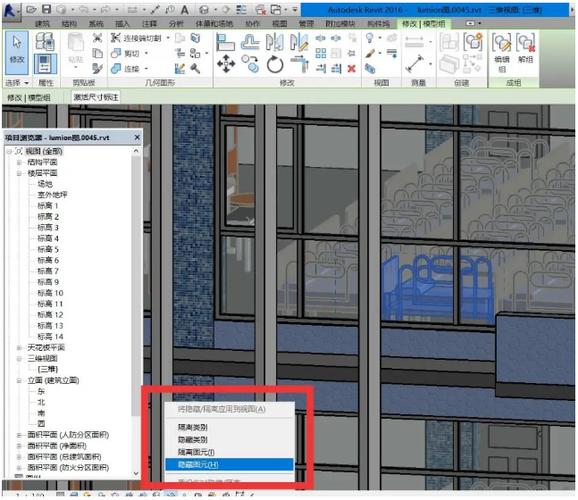Screen dimensions: 578x500
Task: Click the Paint brush icon in View panel
Action: 370,54
